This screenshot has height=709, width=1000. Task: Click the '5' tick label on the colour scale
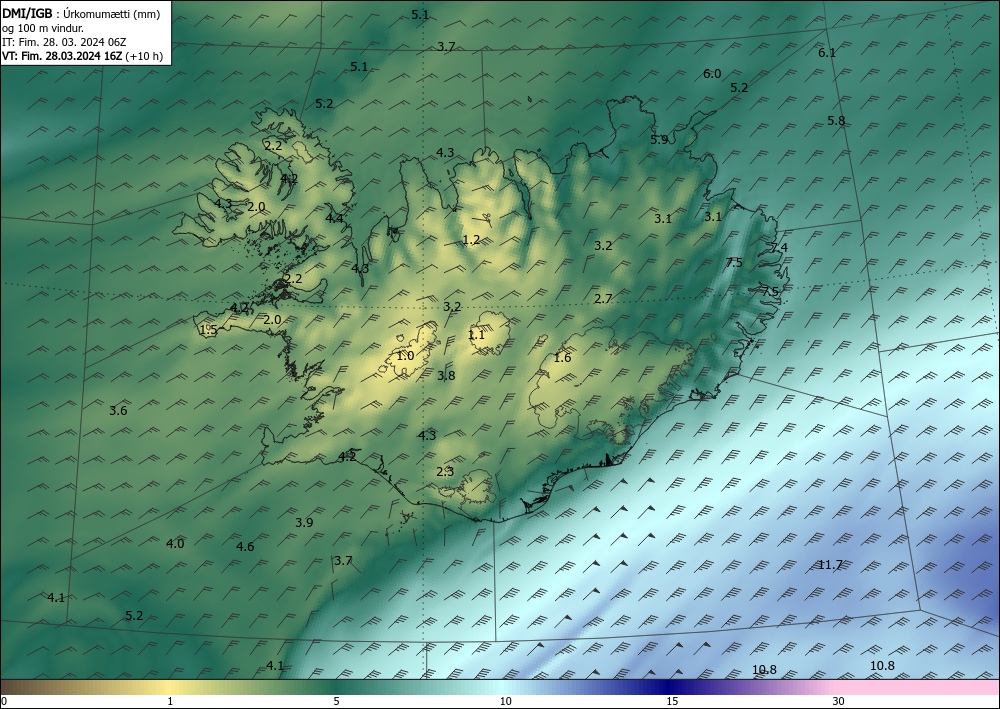click(x=336, y=701)
